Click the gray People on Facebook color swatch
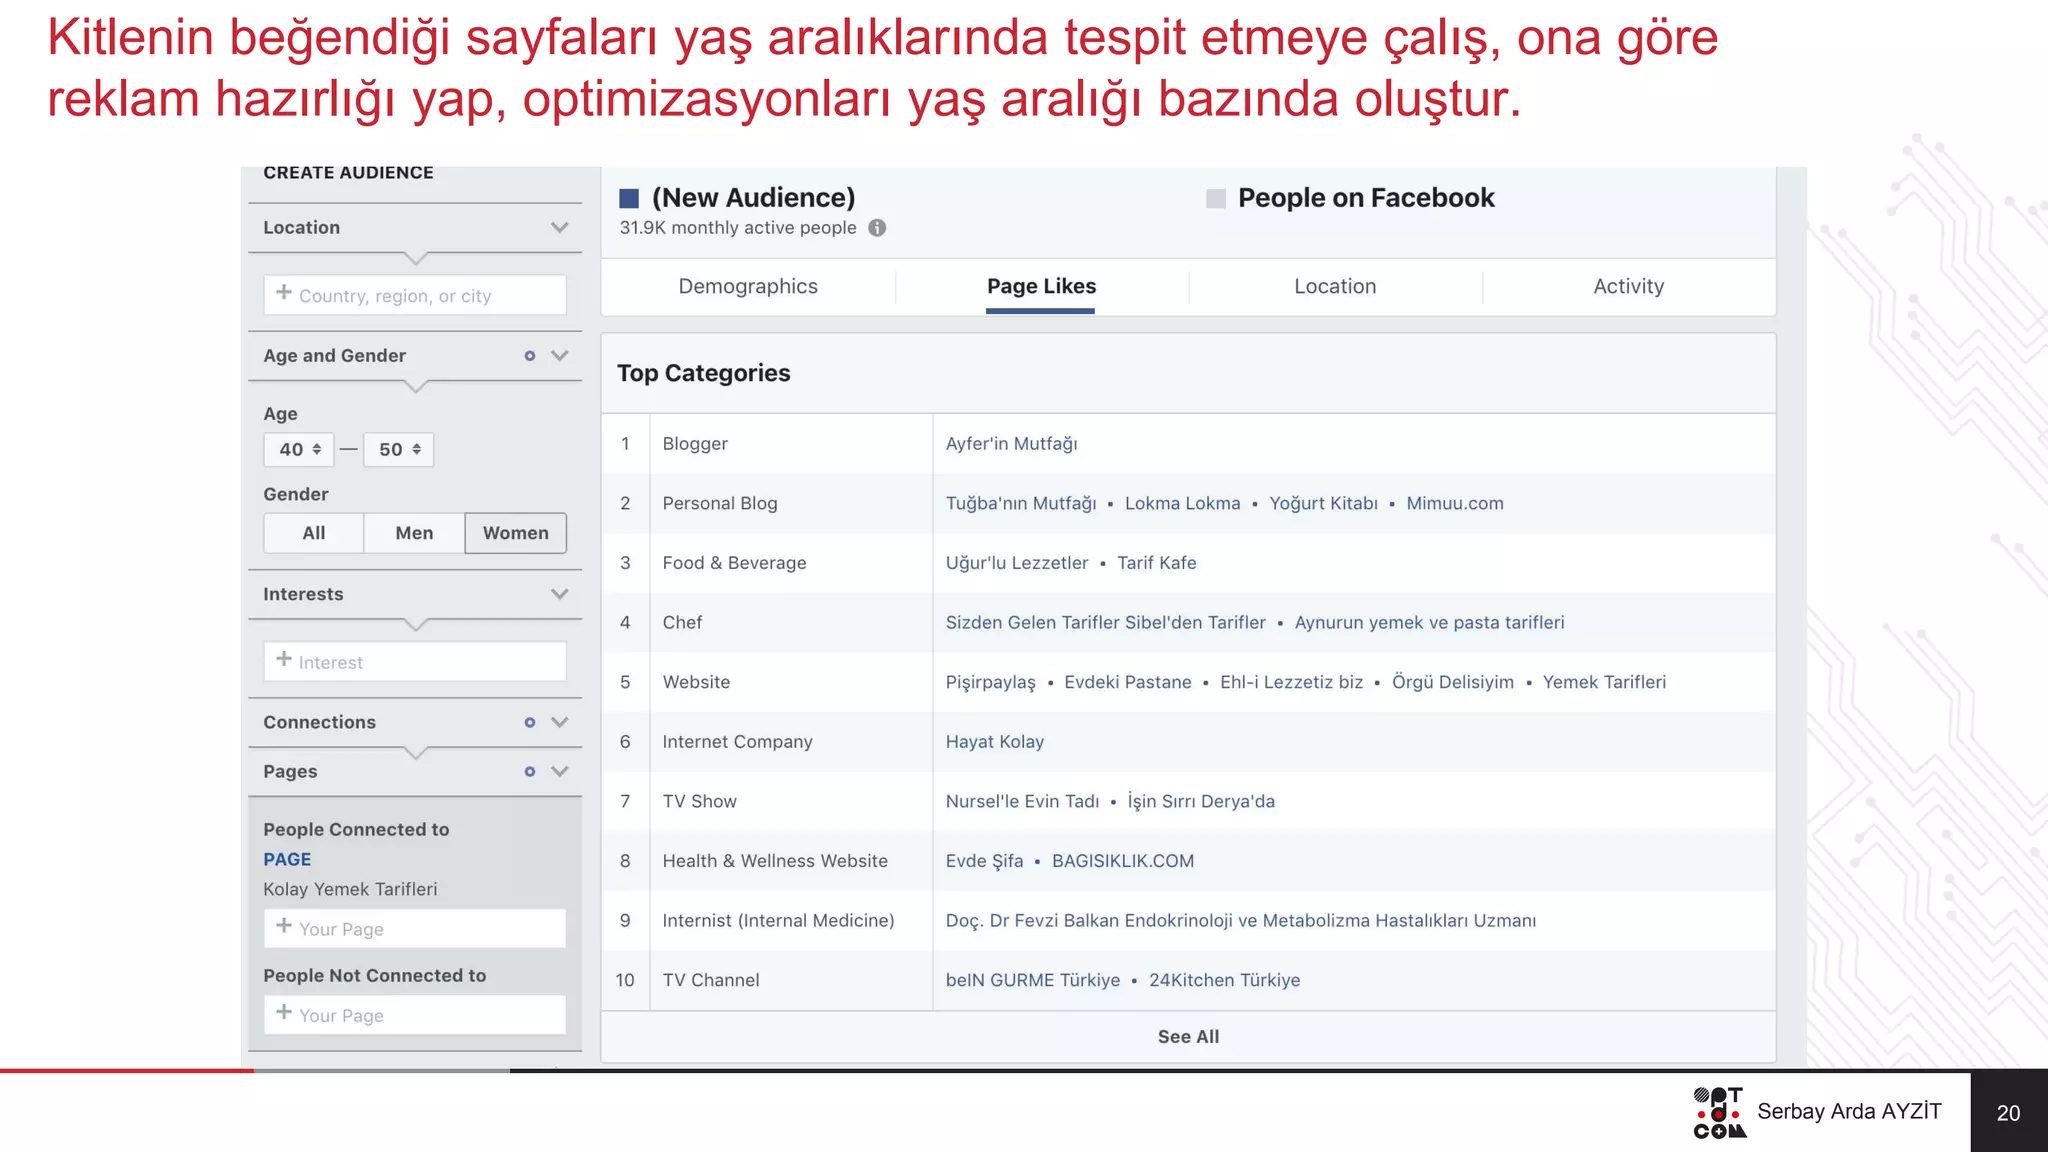Screen dimensions: 2048x1152 pos(1216,198)
